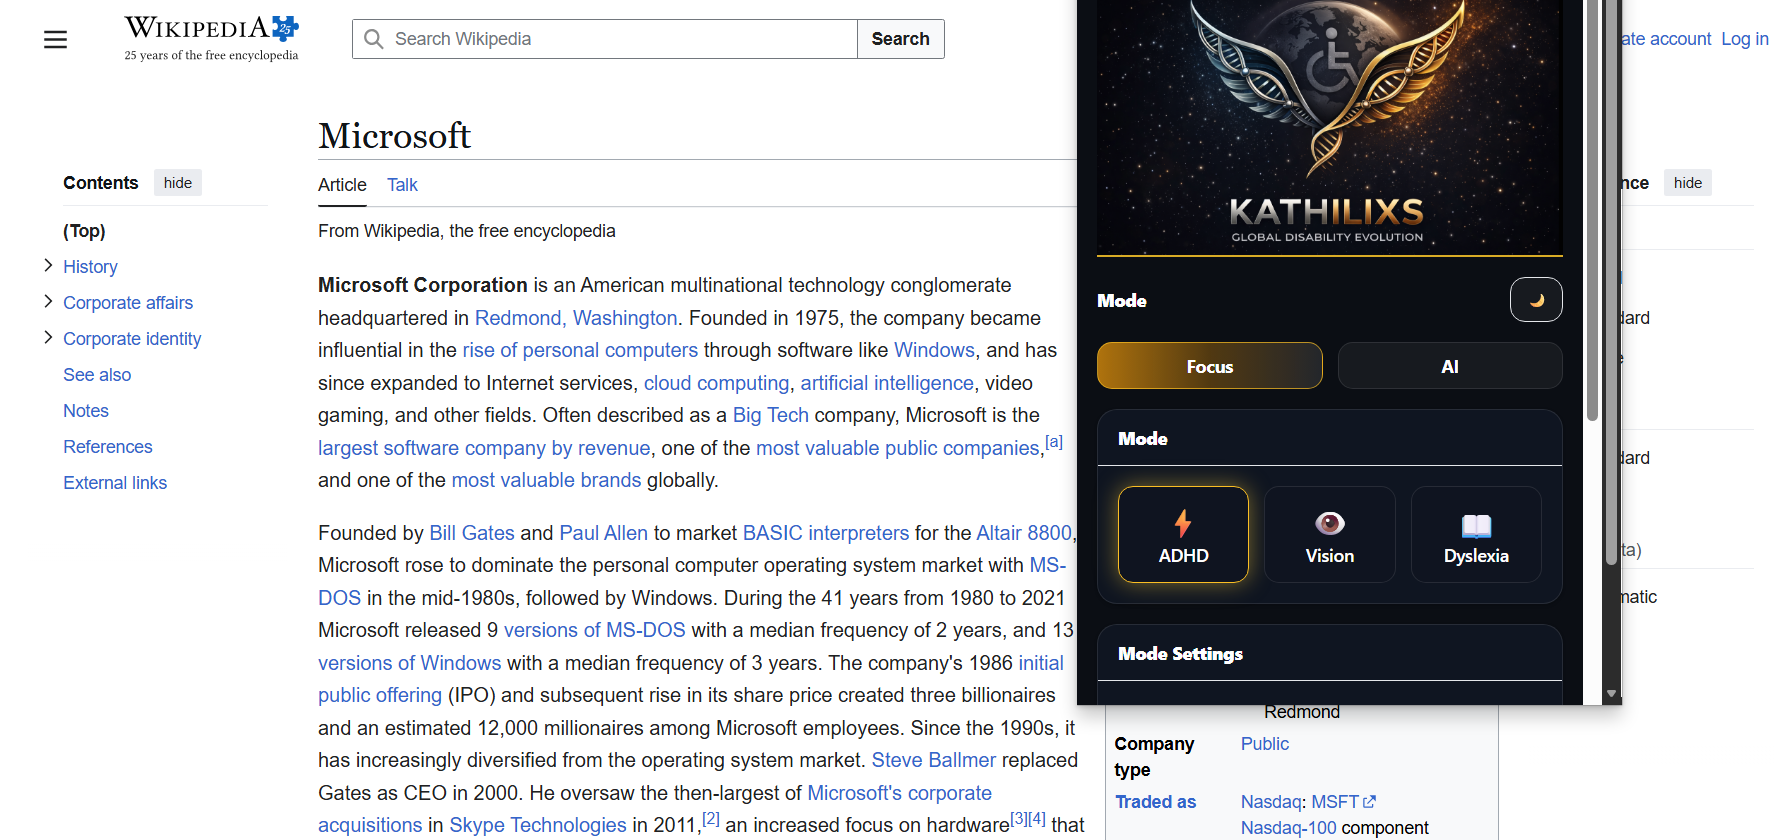The width and height of the screenshot is (1789, 840).
Task: Open the Talk tab
Action: (402, 185)
